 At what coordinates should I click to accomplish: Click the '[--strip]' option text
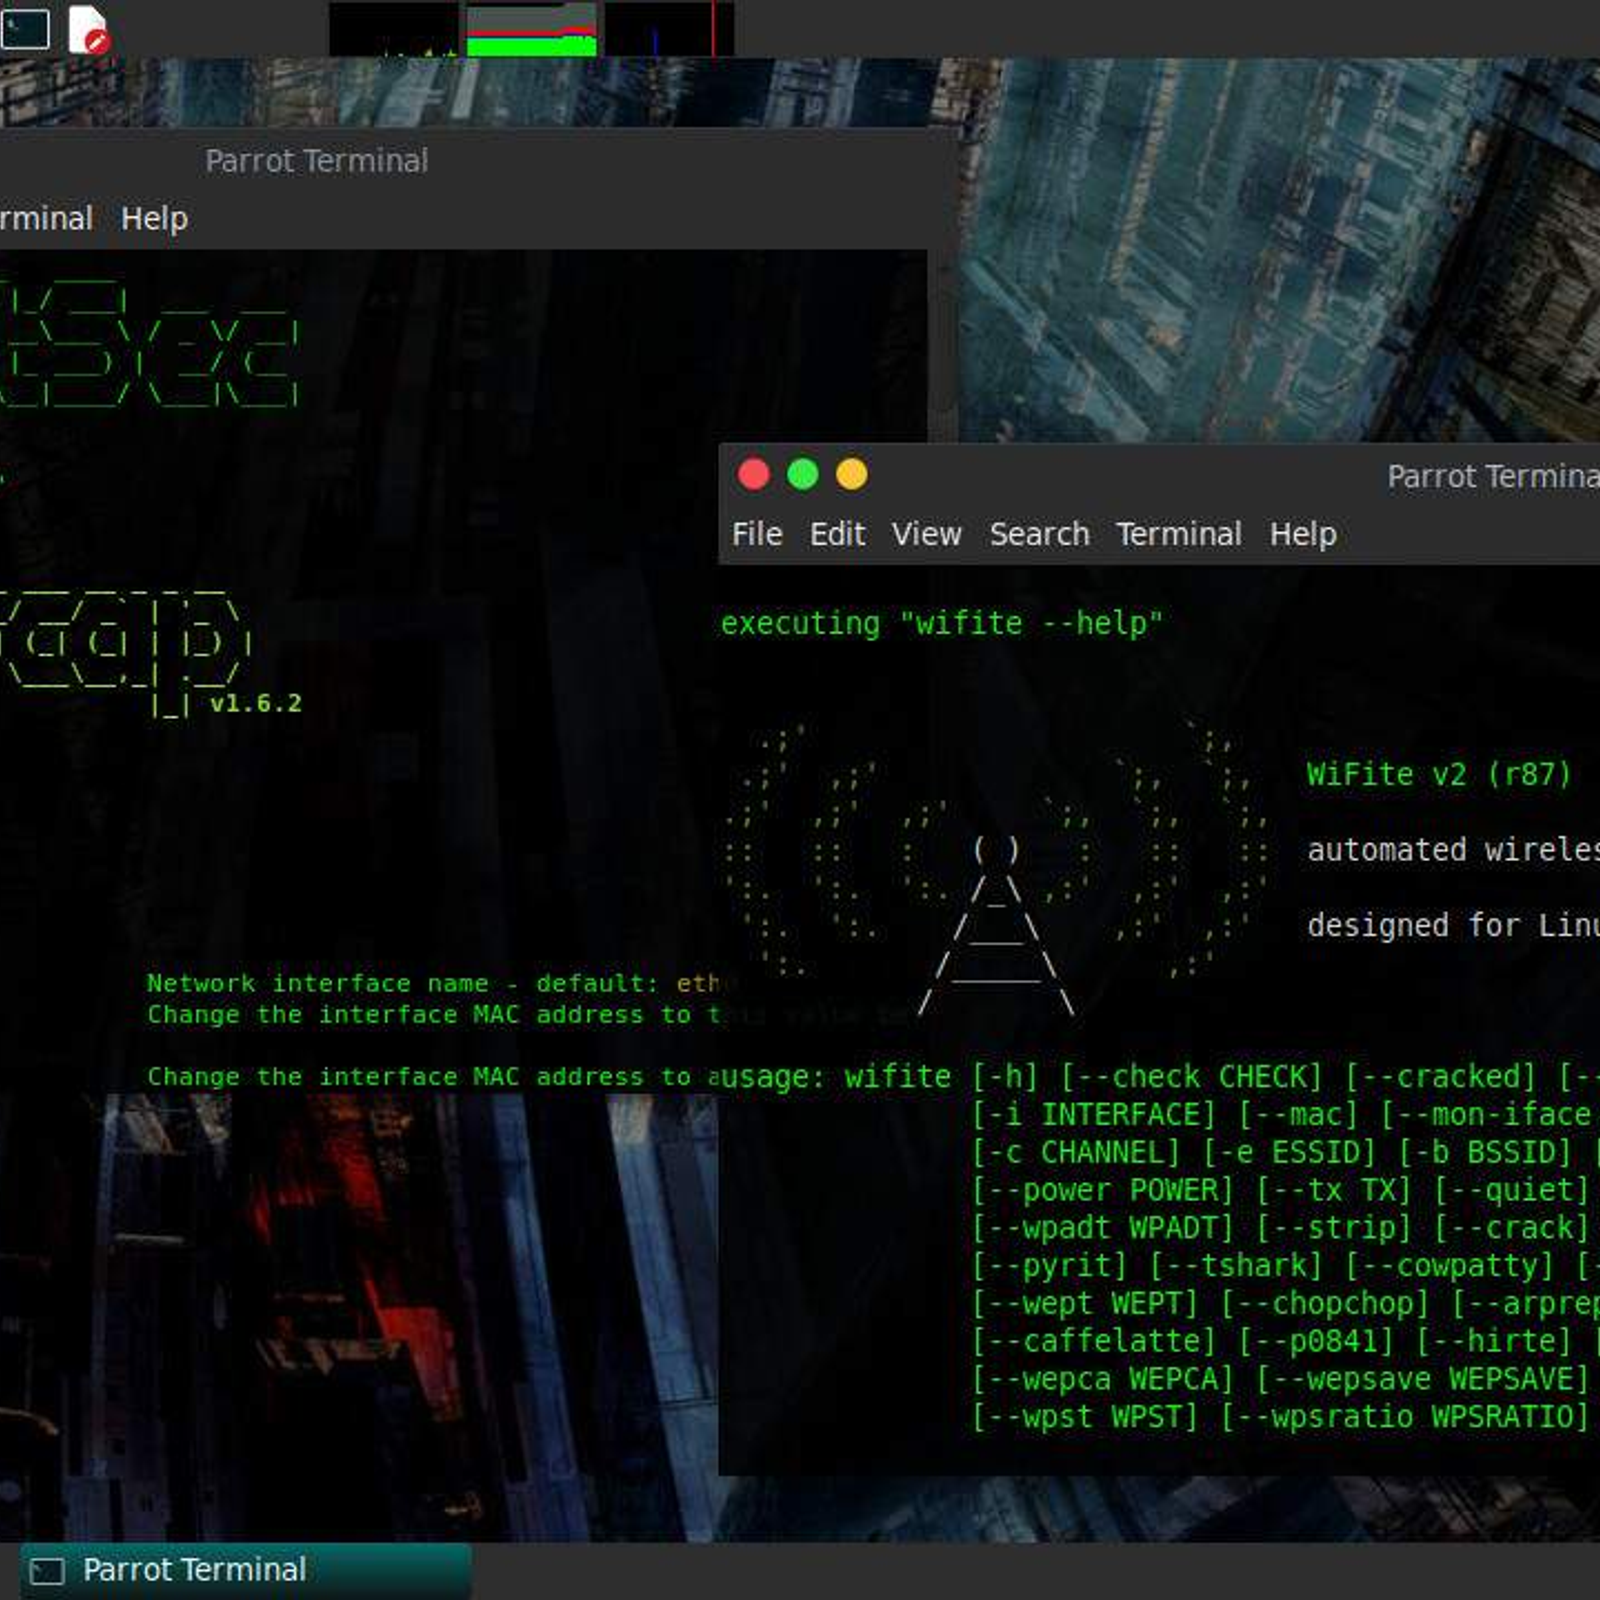pyautogui.click(x=1333, y=1228)
